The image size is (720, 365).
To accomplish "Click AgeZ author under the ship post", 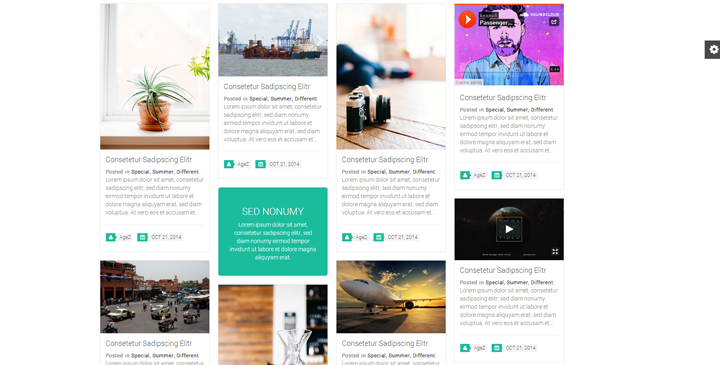I will point(243,164).
